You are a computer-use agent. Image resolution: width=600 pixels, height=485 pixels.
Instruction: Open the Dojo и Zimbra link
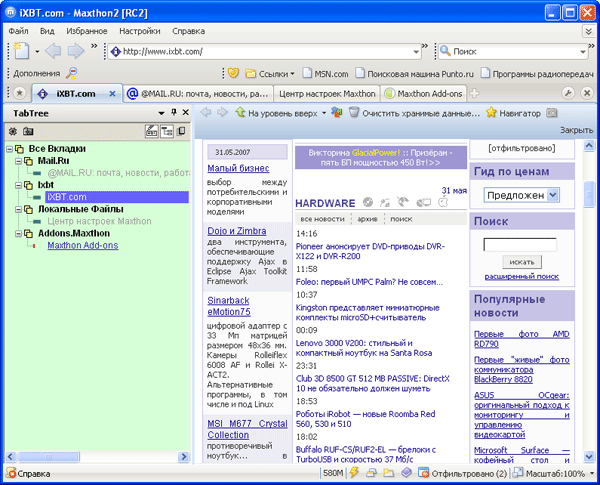point(236,231)
